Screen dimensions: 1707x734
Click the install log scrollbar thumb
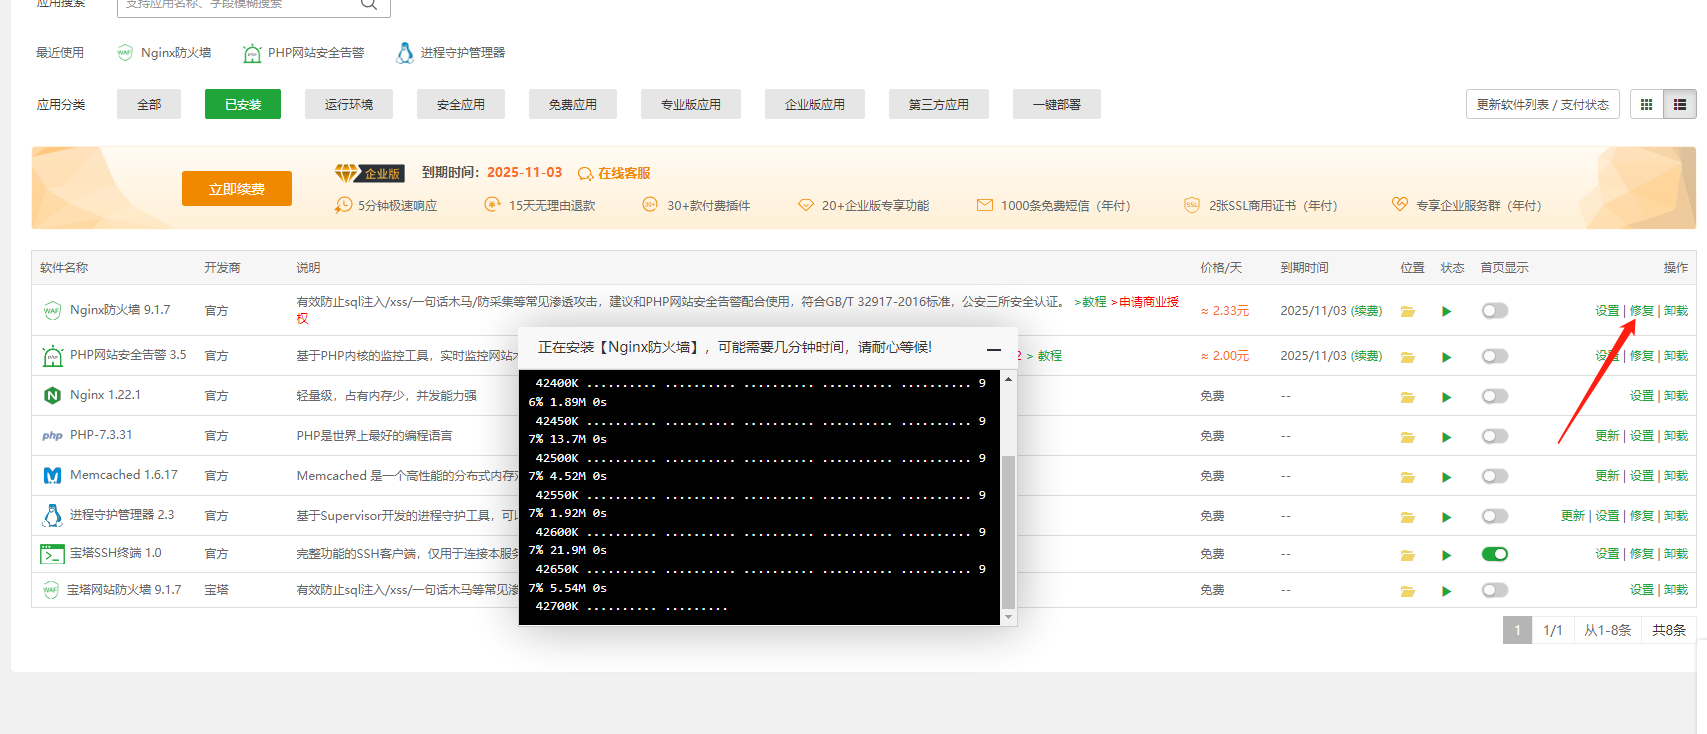point(1008,532)
